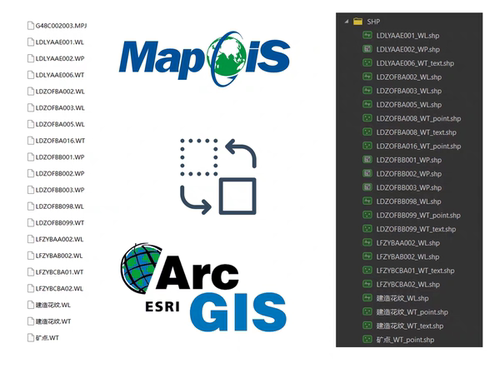The height and width of the screenshot is (368, 500).
Task: Click the point icon beside LDZOFBA008_WT_point.shp
Action: pos(367,118)
